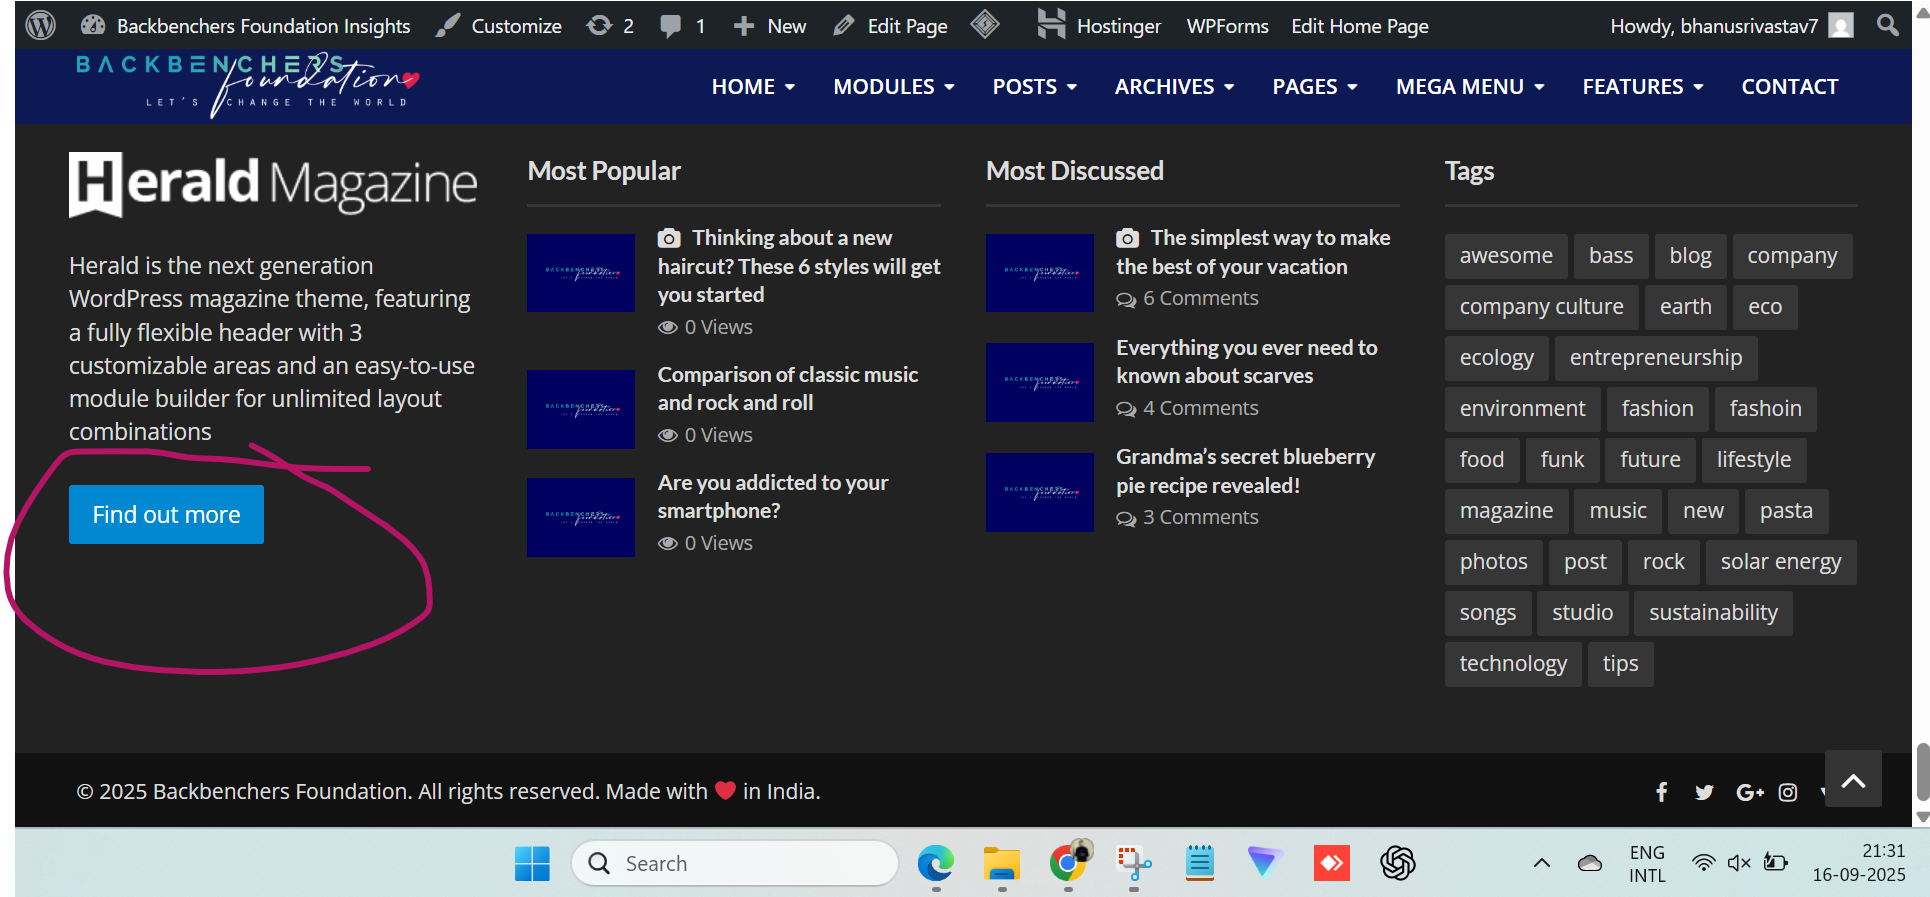
Task: Click the 4 Comments link
Action: [x=1187, y=408]
